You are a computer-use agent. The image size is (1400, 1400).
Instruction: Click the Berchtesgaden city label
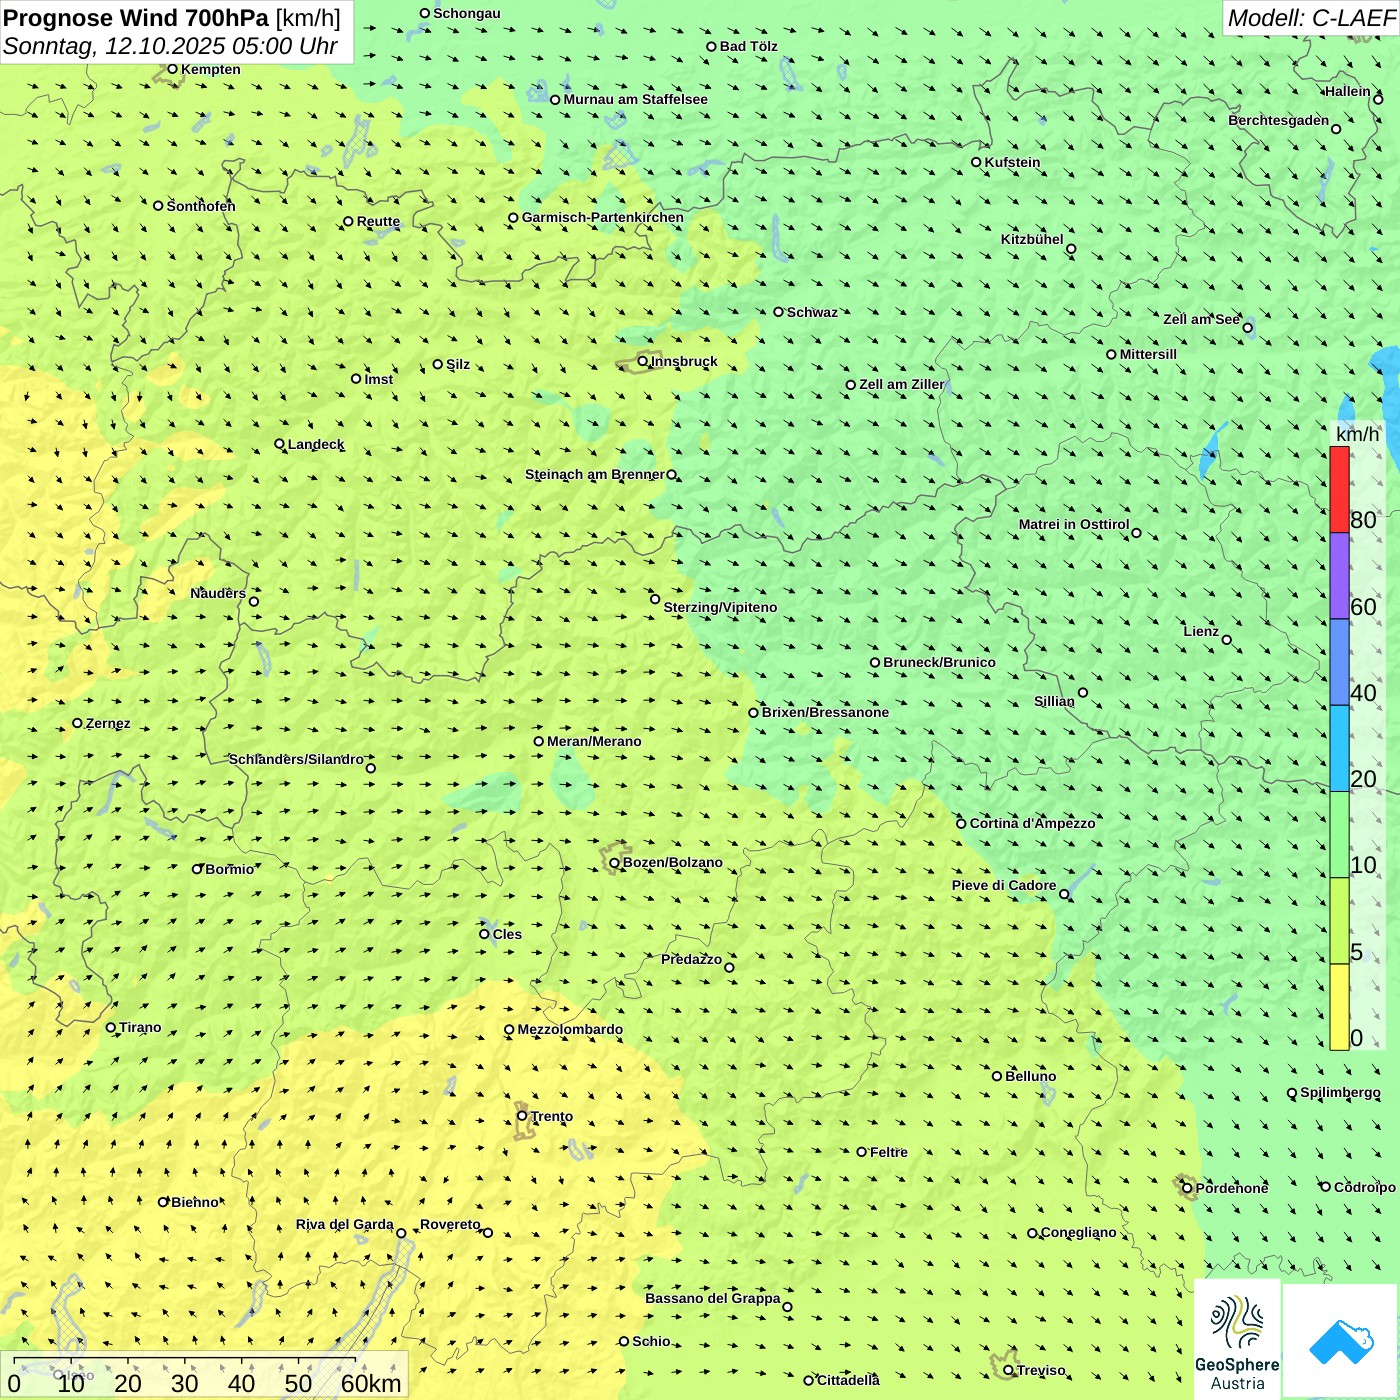(x=1279, y=120)
